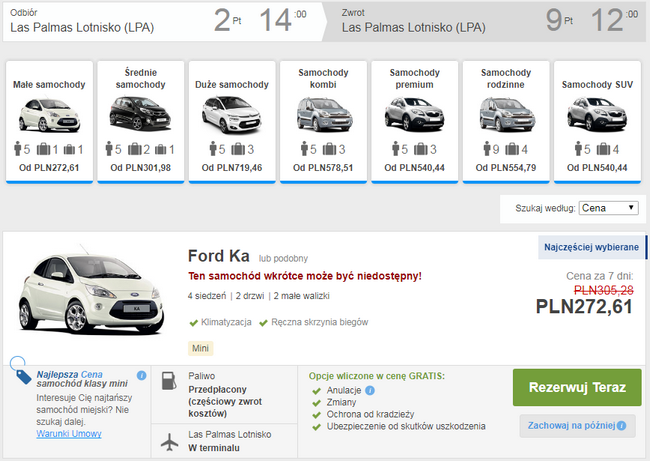
Task: Click the large suitcase icon in Średnie samochody
Action: coord(134,149)
